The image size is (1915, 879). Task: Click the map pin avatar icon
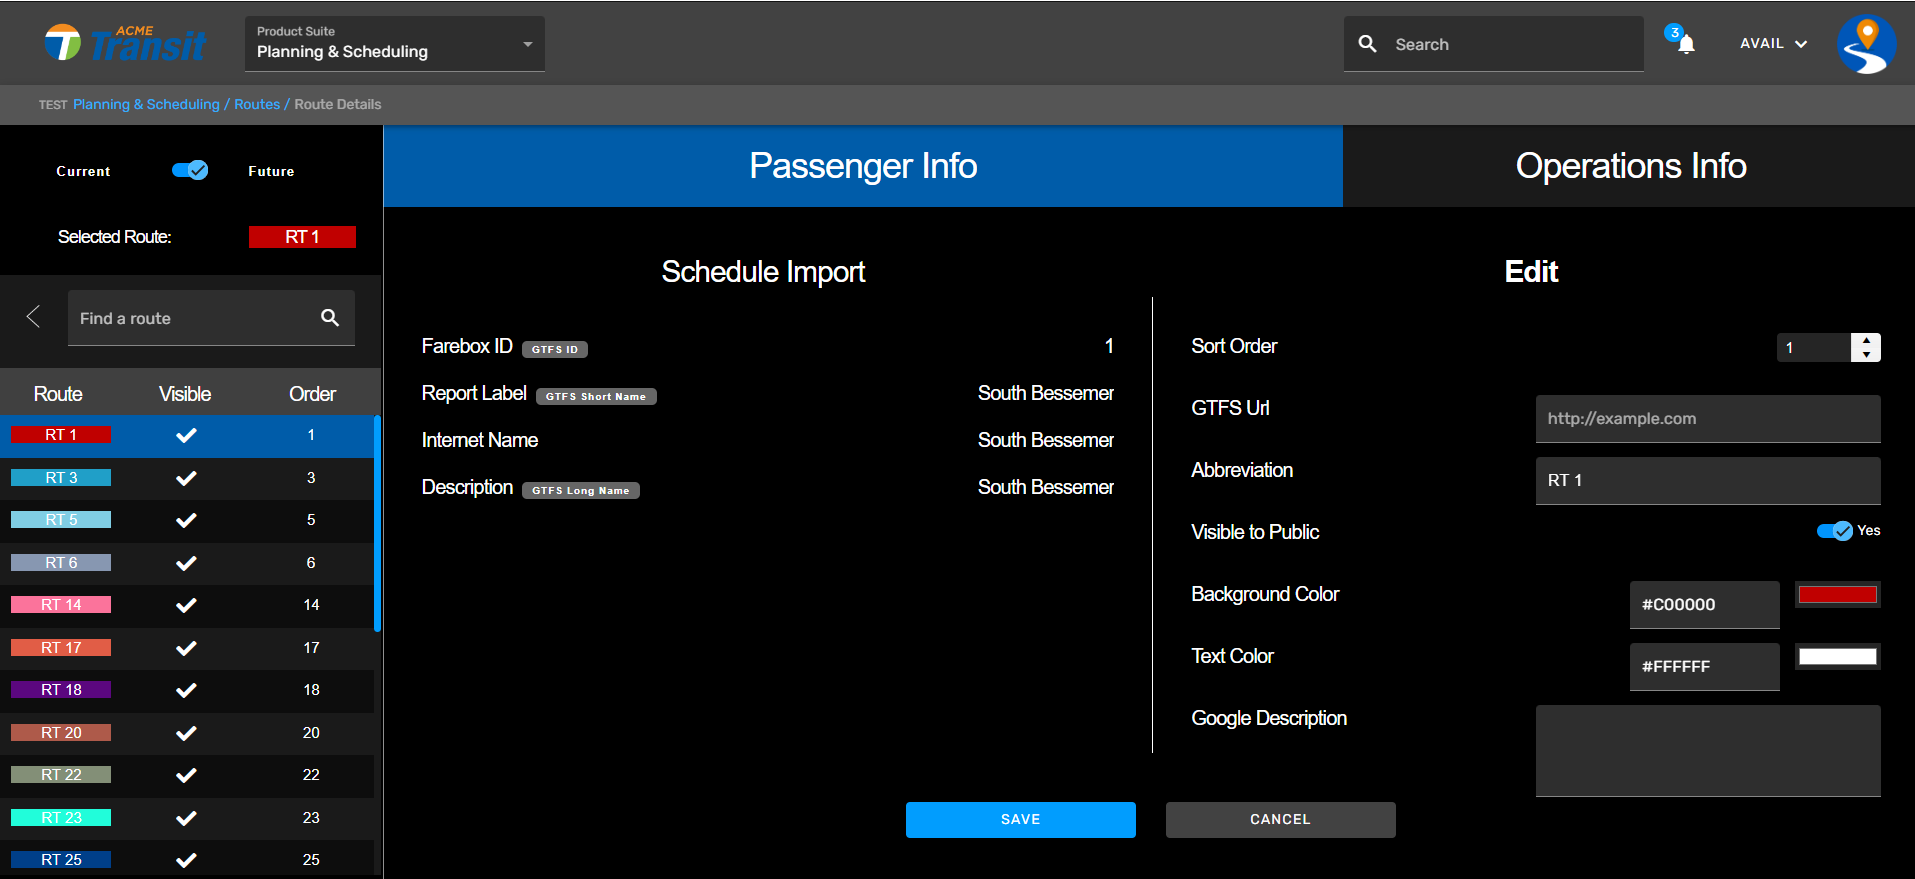(1866, 44)
